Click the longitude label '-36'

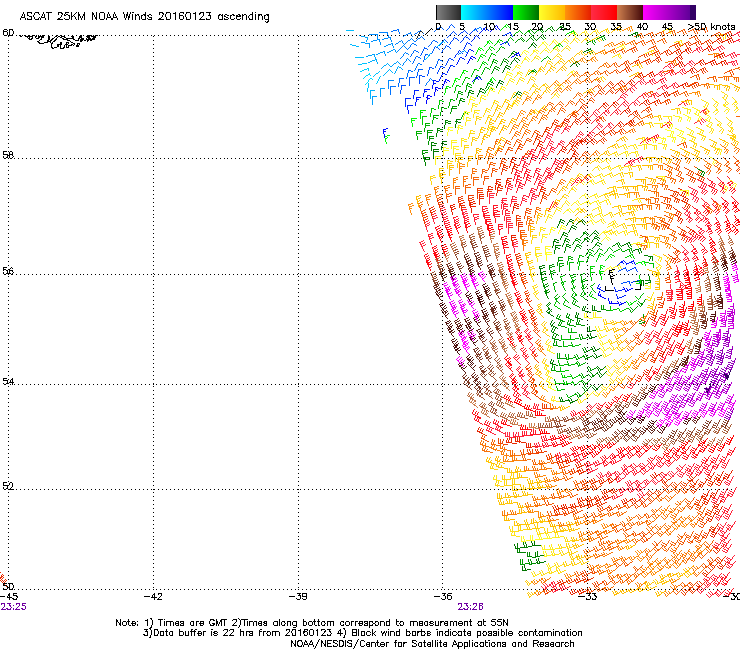(443, 597)
